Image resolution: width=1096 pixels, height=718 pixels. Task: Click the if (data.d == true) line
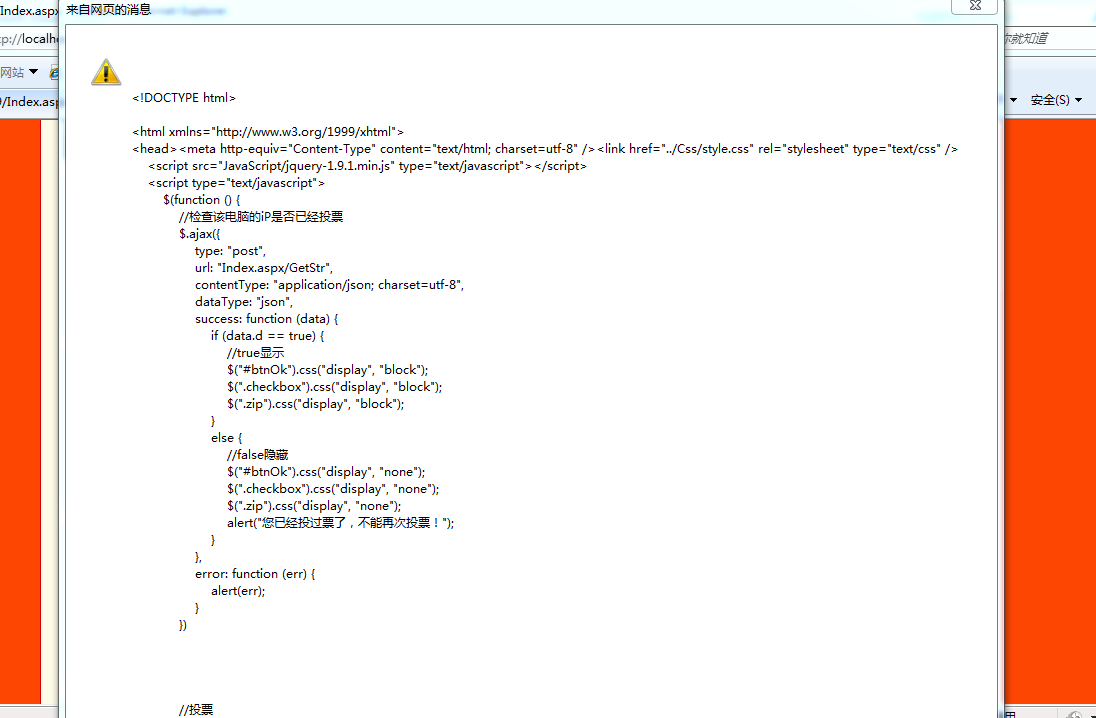268,336
